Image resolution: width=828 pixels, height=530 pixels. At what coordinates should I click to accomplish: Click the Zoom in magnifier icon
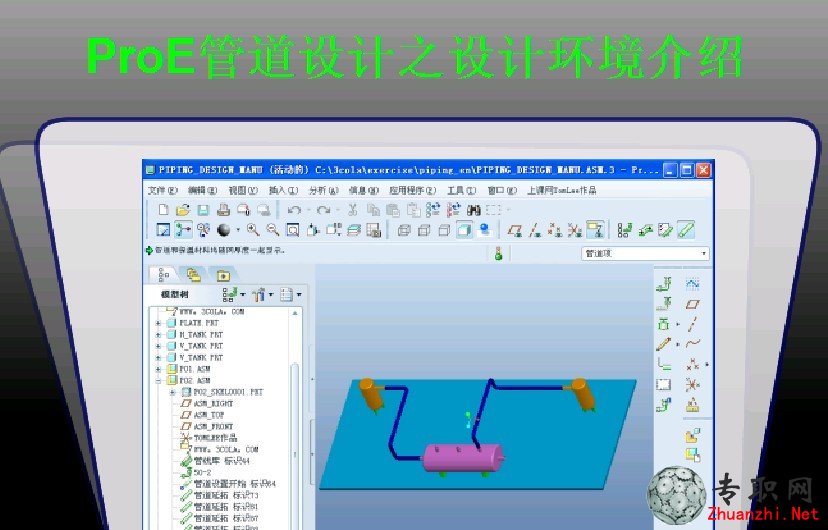pos(253,230)
